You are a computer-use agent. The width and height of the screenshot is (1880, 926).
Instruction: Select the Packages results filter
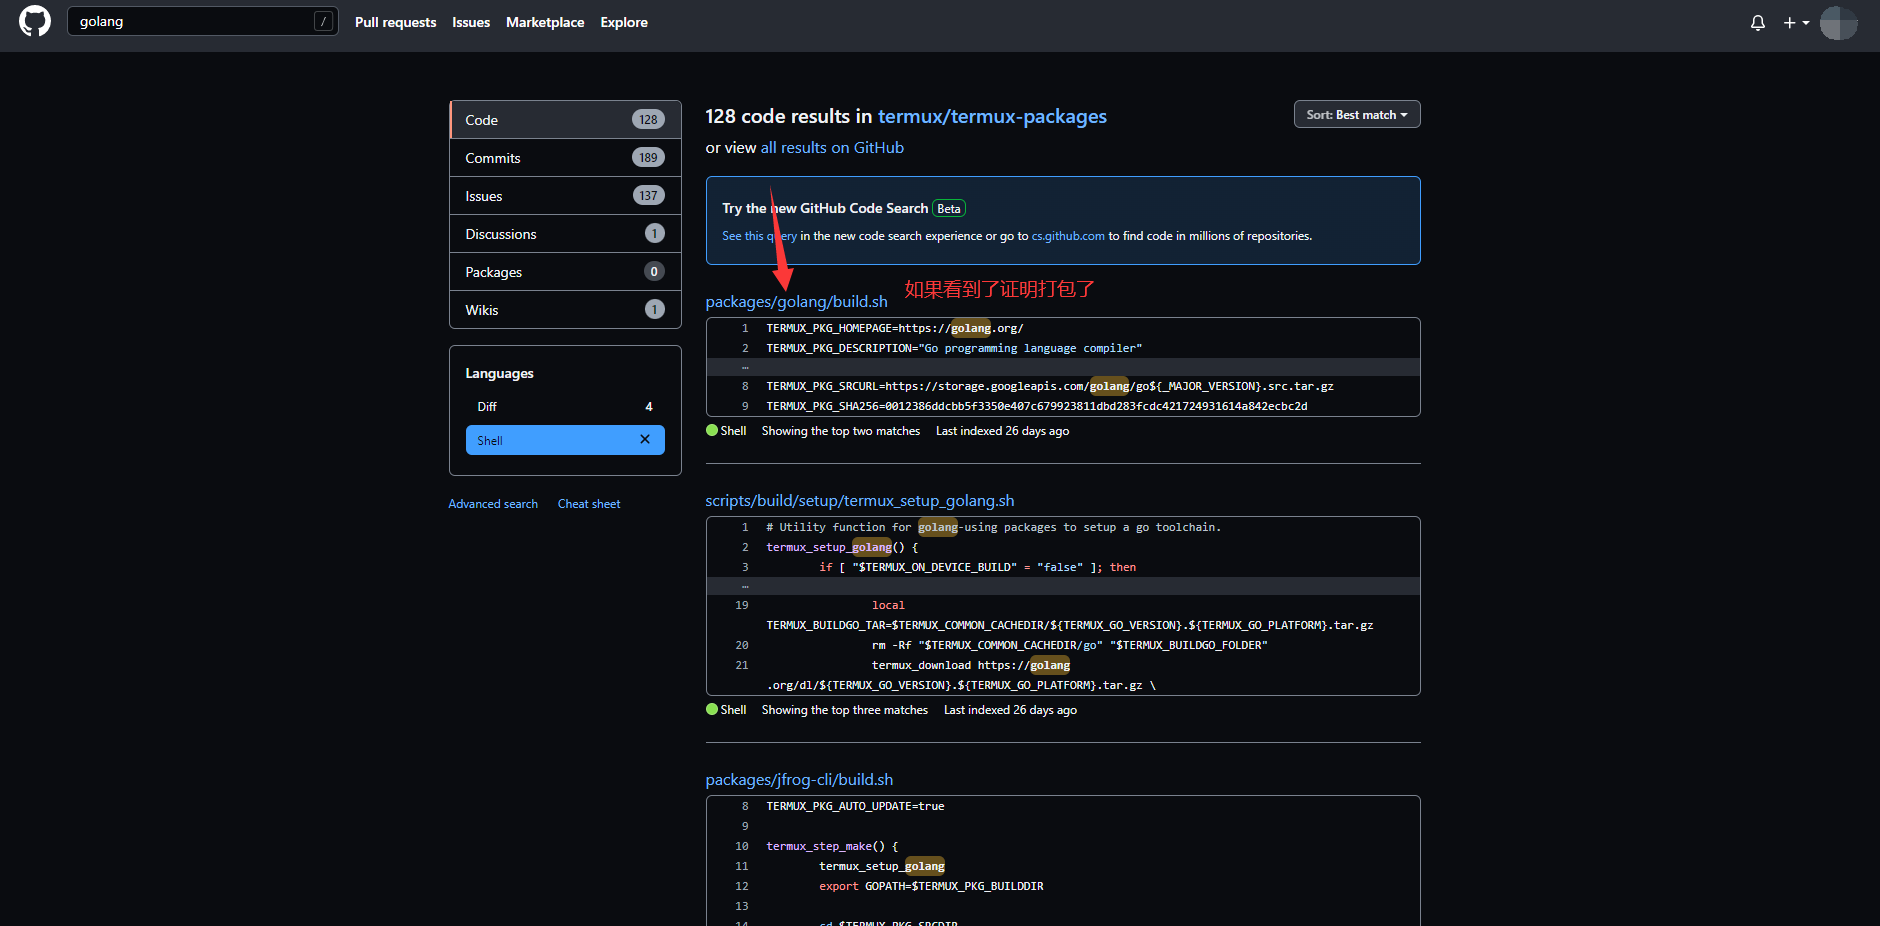pos(566,272)
